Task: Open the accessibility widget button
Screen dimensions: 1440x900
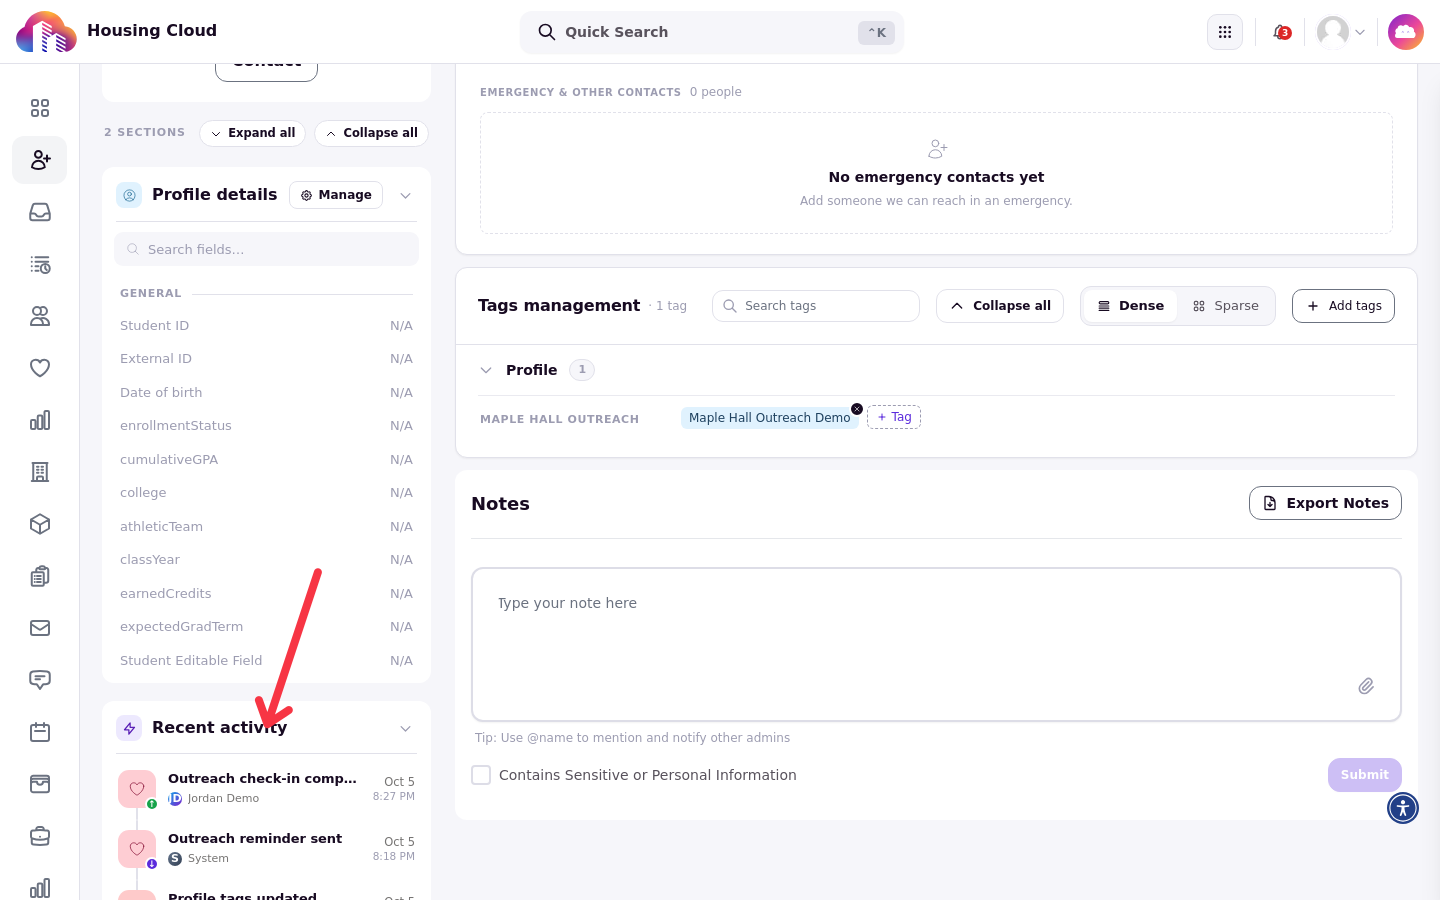Action: coord(1403,808)
